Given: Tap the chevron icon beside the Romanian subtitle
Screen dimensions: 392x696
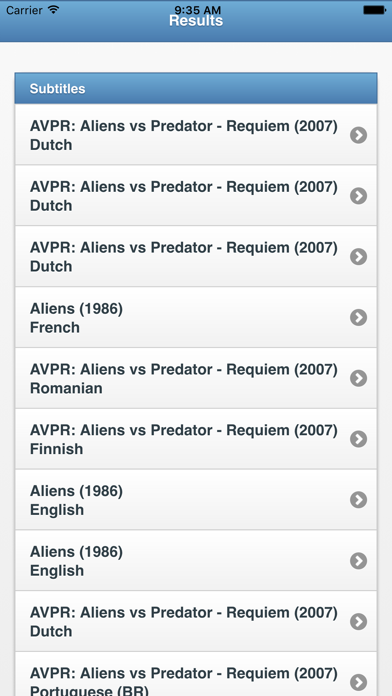Looking at the screenshot, I should (358, 378).
